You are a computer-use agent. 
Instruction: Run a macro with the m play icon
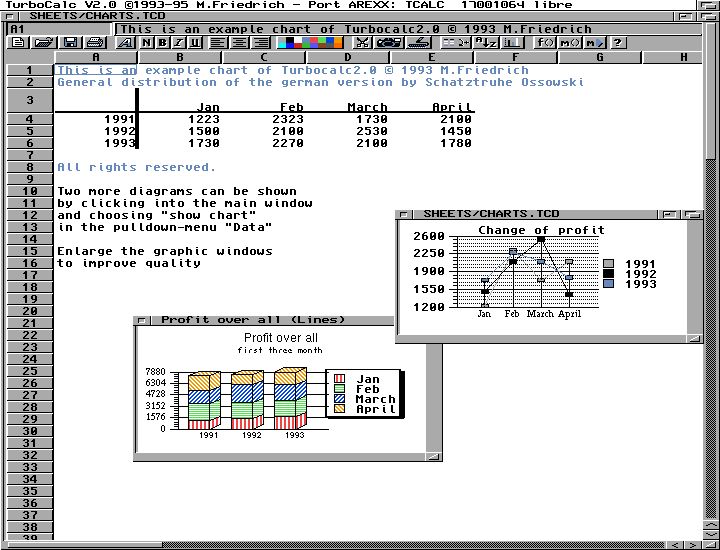tap(595, 43)
